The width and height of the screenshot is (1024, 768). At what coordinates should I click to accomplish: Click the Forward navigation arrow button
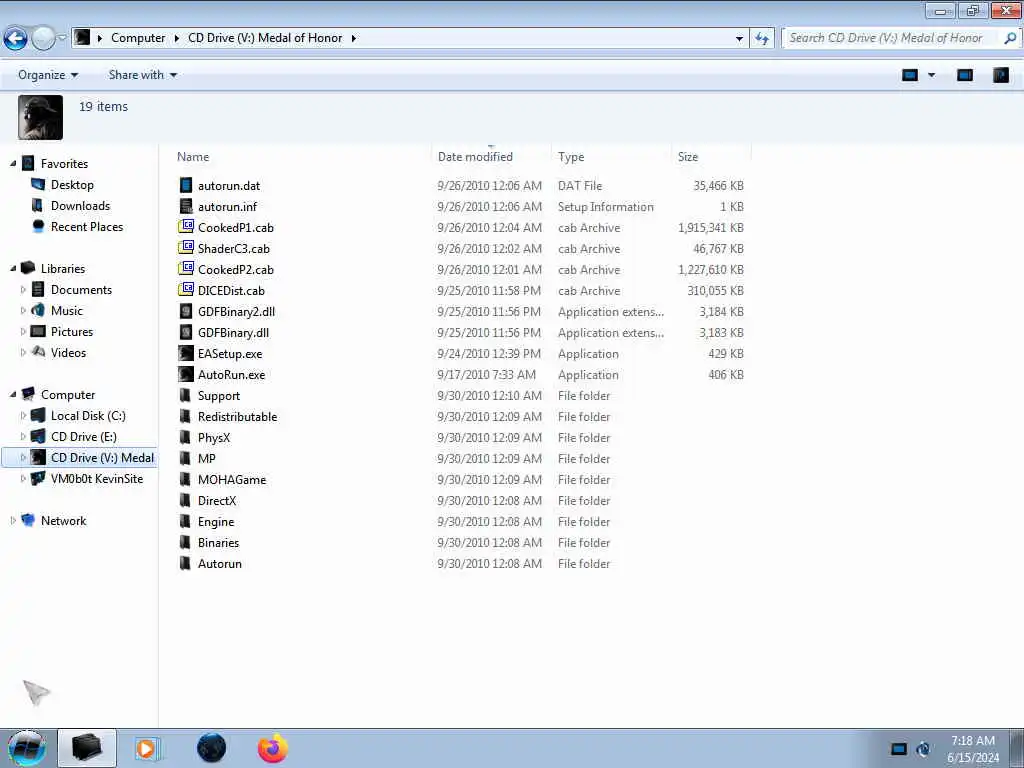tap(43, 38)
